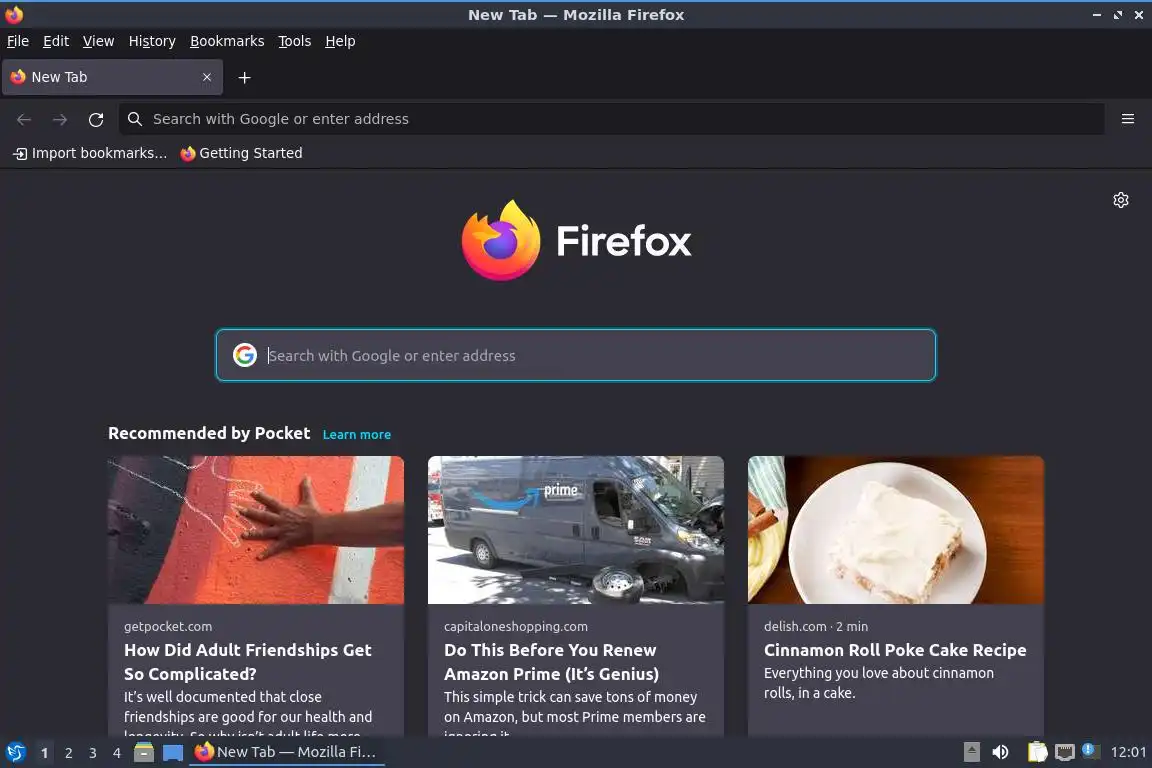Open Getting Started bookmark

click(241, 153)
